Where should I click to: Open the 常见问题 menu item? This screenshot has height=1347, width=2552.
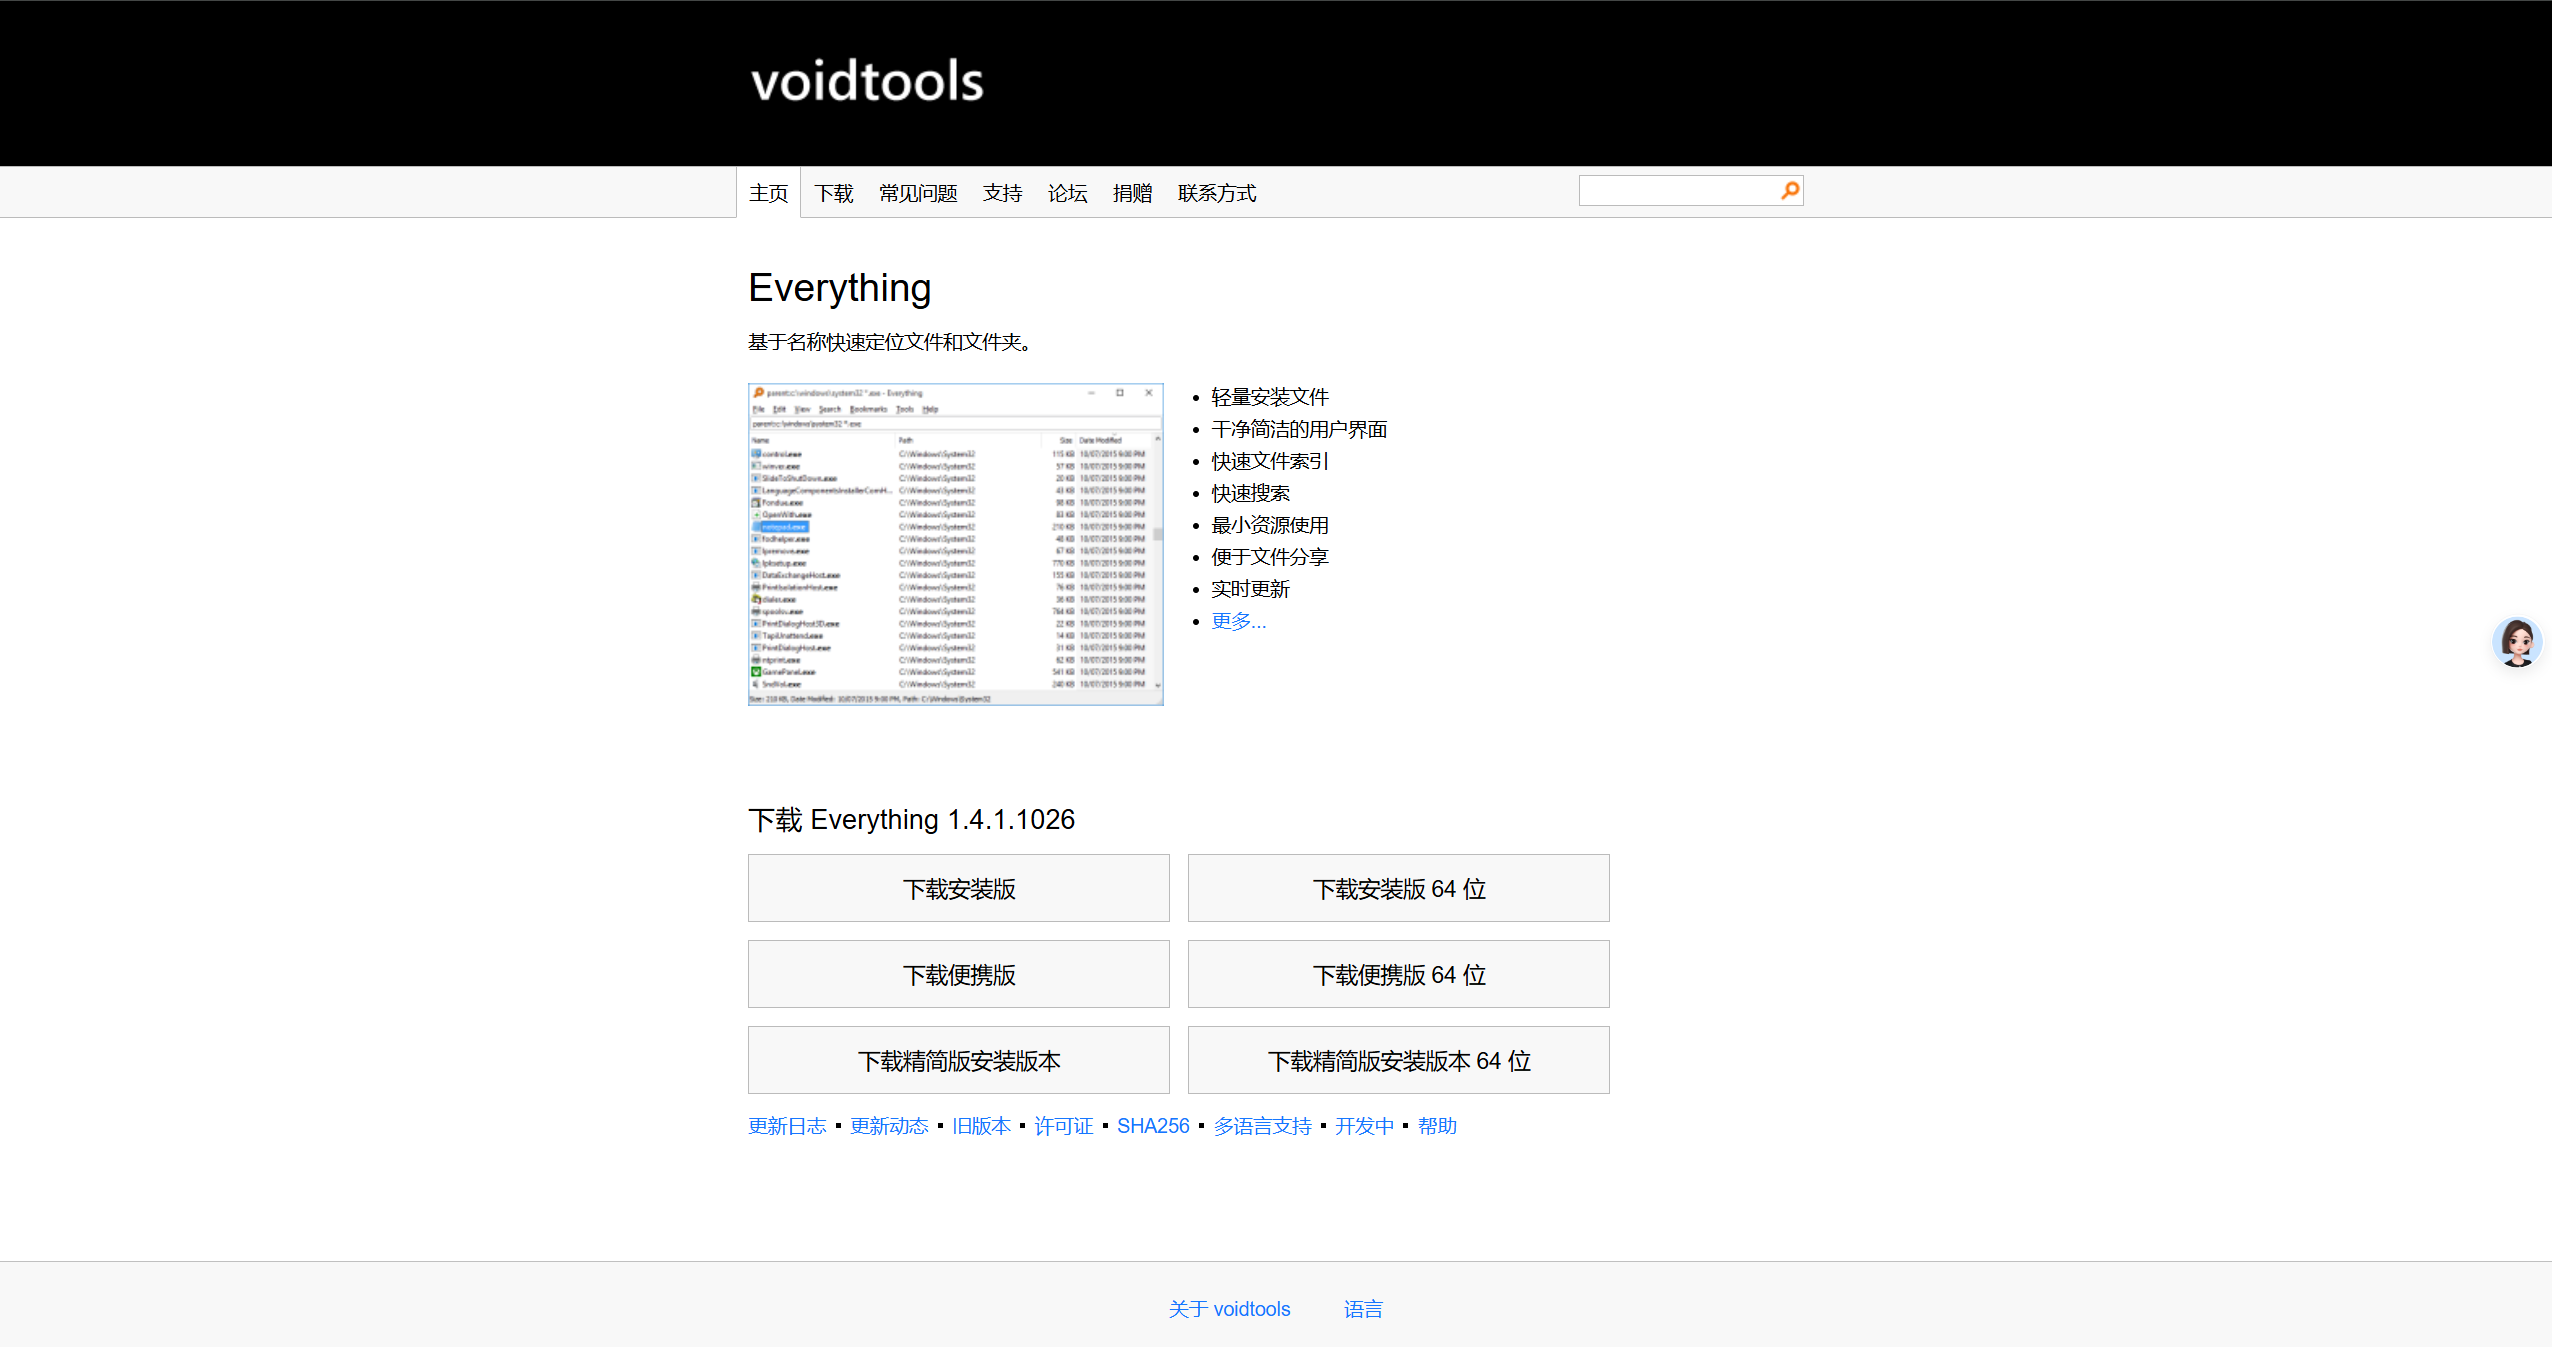click(x=918, y=193)
